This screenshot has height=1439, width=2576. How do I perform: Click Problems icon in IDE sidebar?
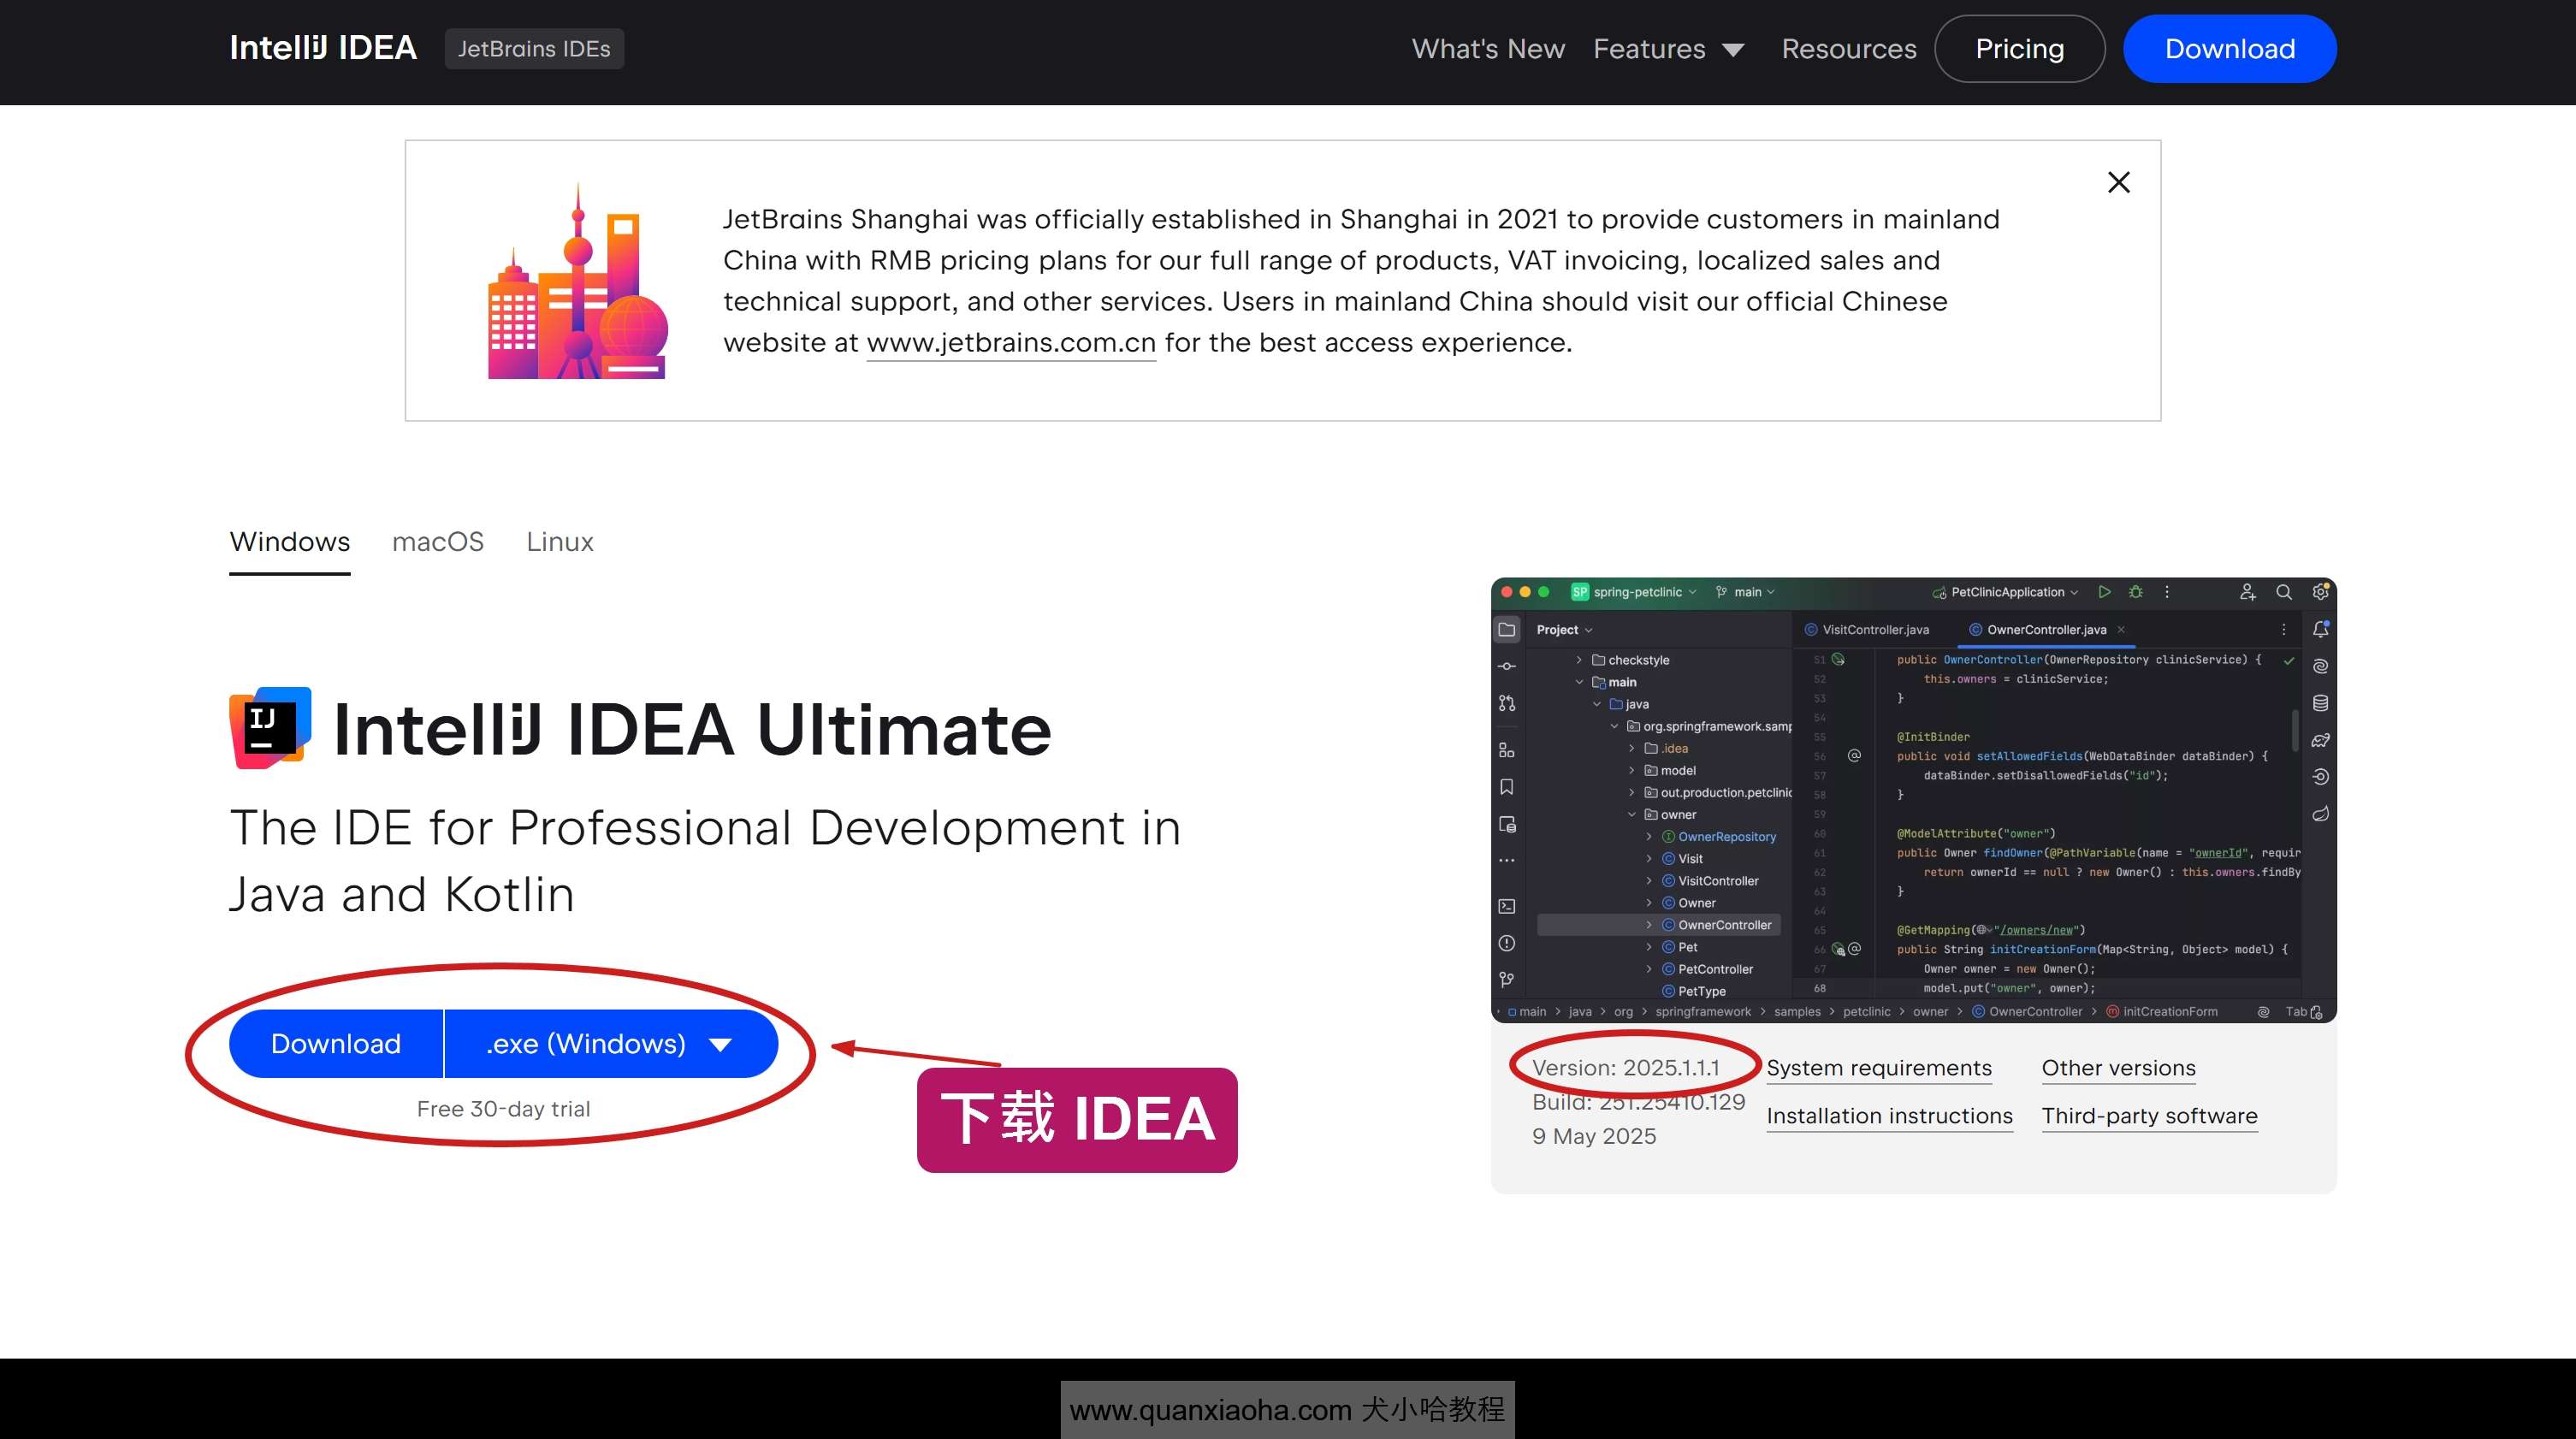point(1507,943)
